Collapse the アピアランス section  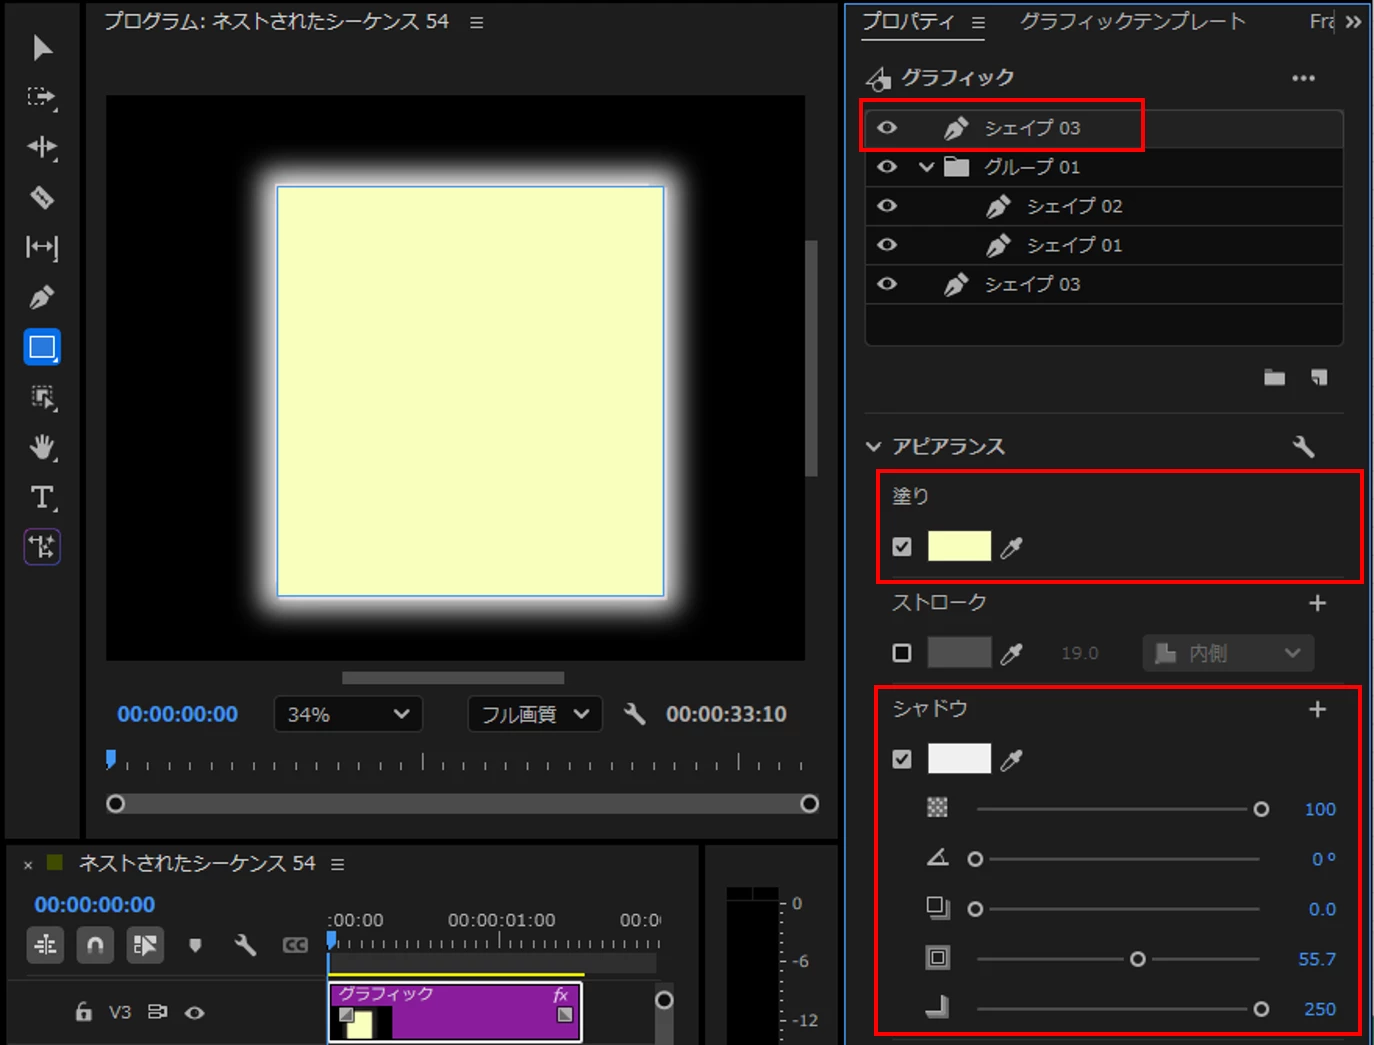(874, 446)
